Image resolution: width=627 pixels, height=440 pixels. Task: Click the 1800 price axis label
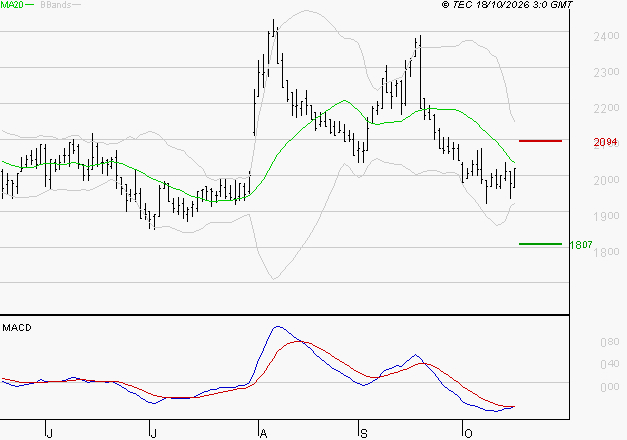[607, 252]
